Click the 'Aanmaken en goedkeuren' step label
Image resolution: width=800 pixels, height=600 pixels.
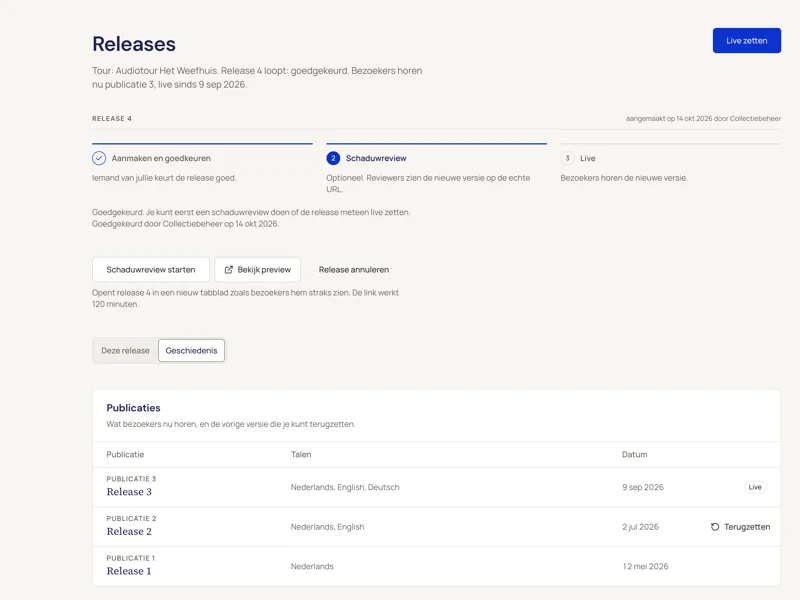tap(161, 158)
